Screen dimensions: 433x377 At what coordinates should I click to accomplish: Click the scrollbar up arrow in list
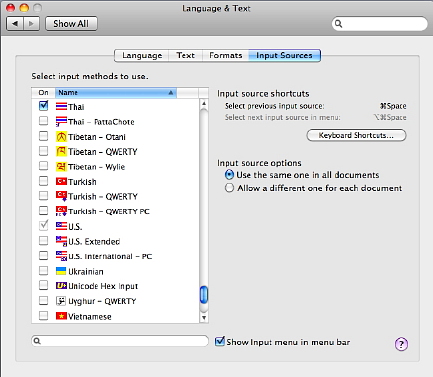pyautogui.click(x=204, y=104)
